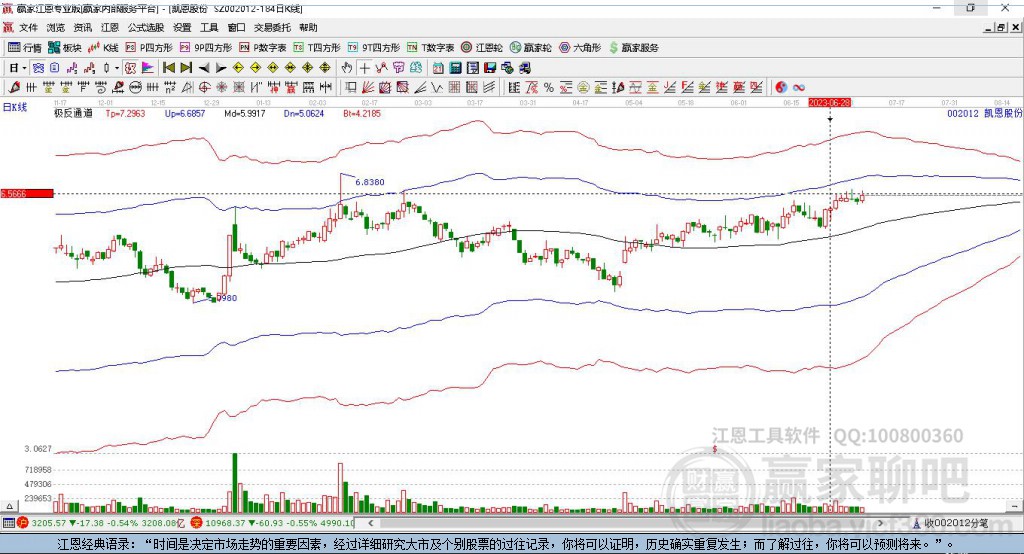Open the calendar icon in toolbar

click(x=438, y=68)
